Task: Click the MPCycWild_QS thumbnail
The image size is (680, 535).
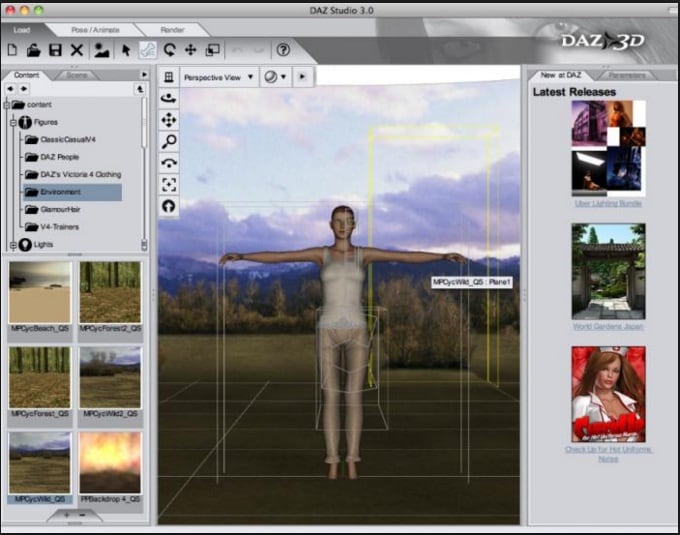Action: (x=40, y=463)
